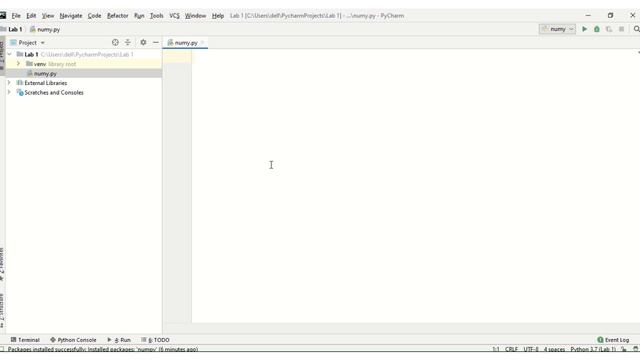Start debugging with the green bug icon
640x360 pixels.
[597, 29]
